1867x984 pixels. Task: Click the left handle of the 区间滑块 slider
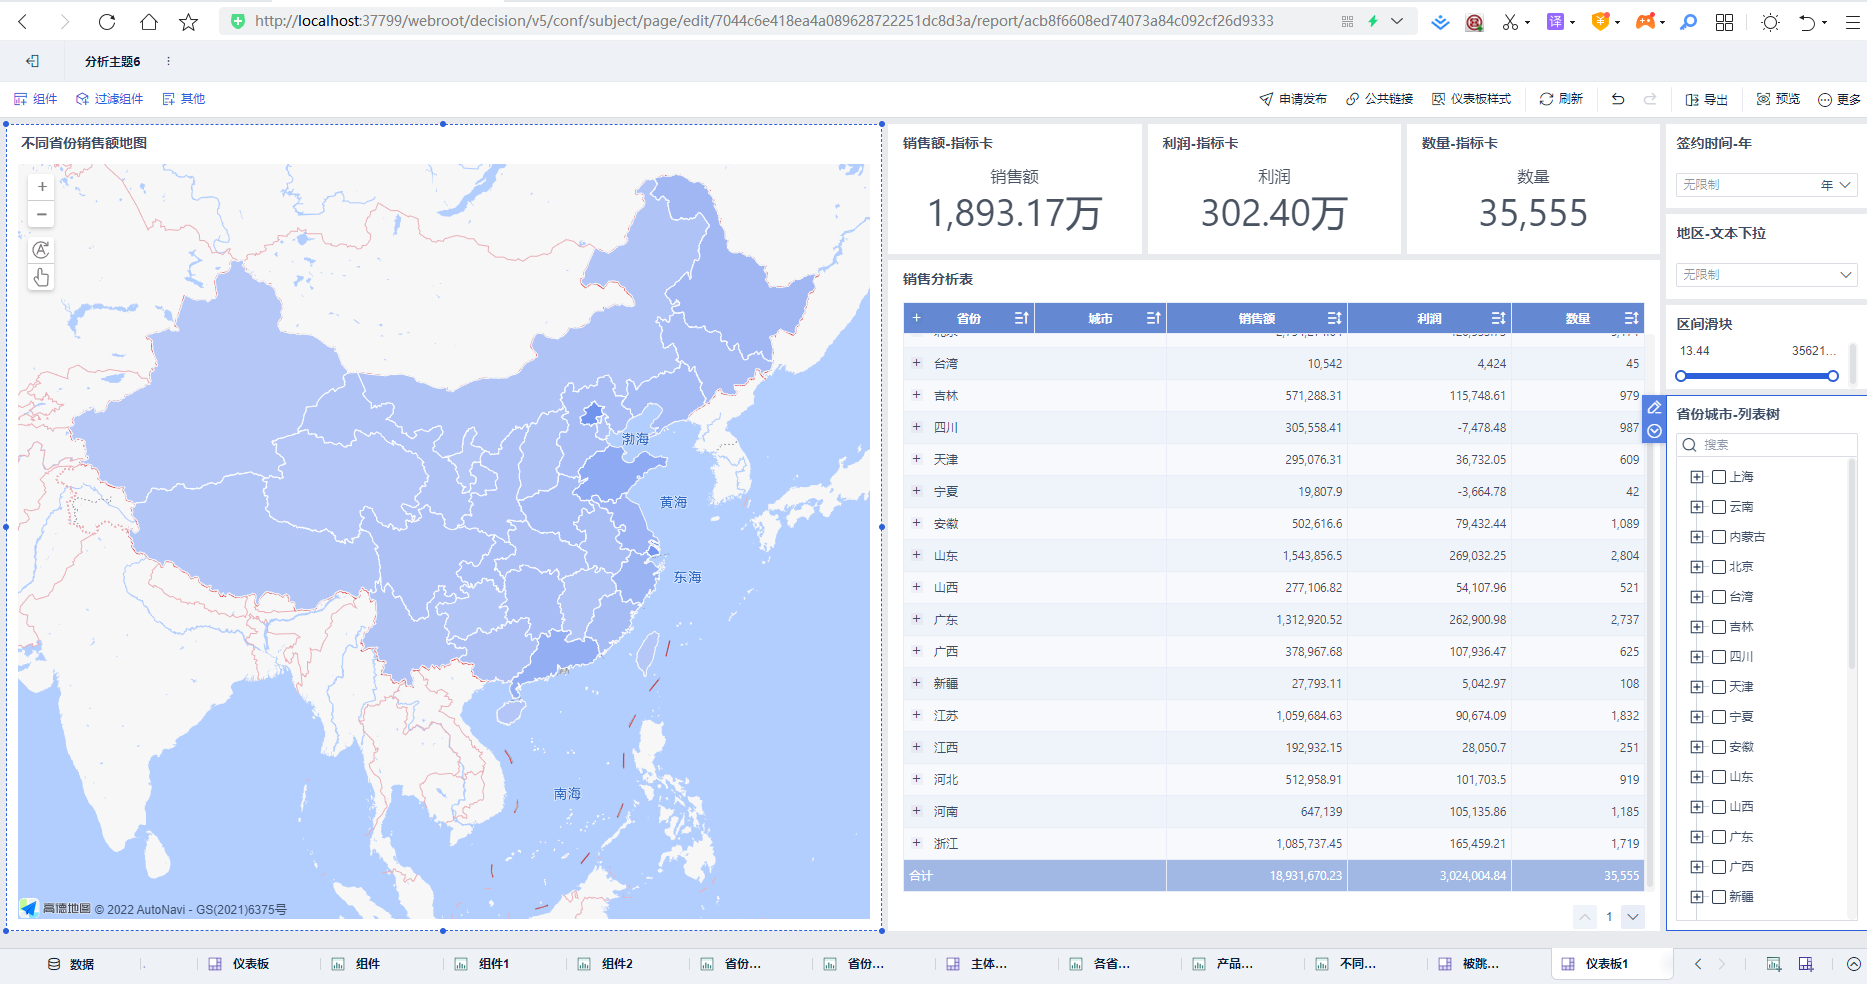[x=1681, y=376]
